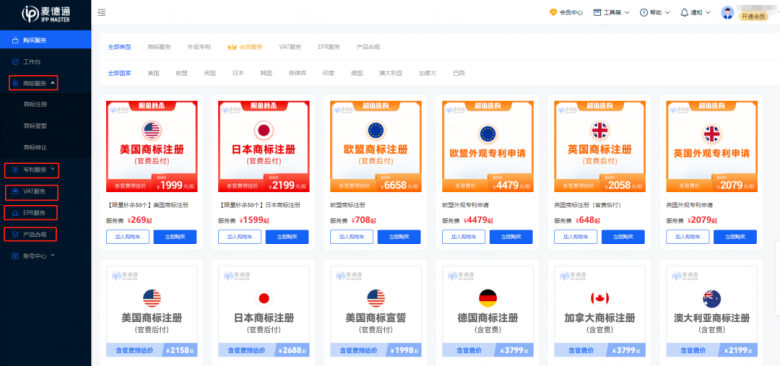Open 商标注册 in the sidebar submenu
This screenshot has width=780, height=366.
click(35, 104)
